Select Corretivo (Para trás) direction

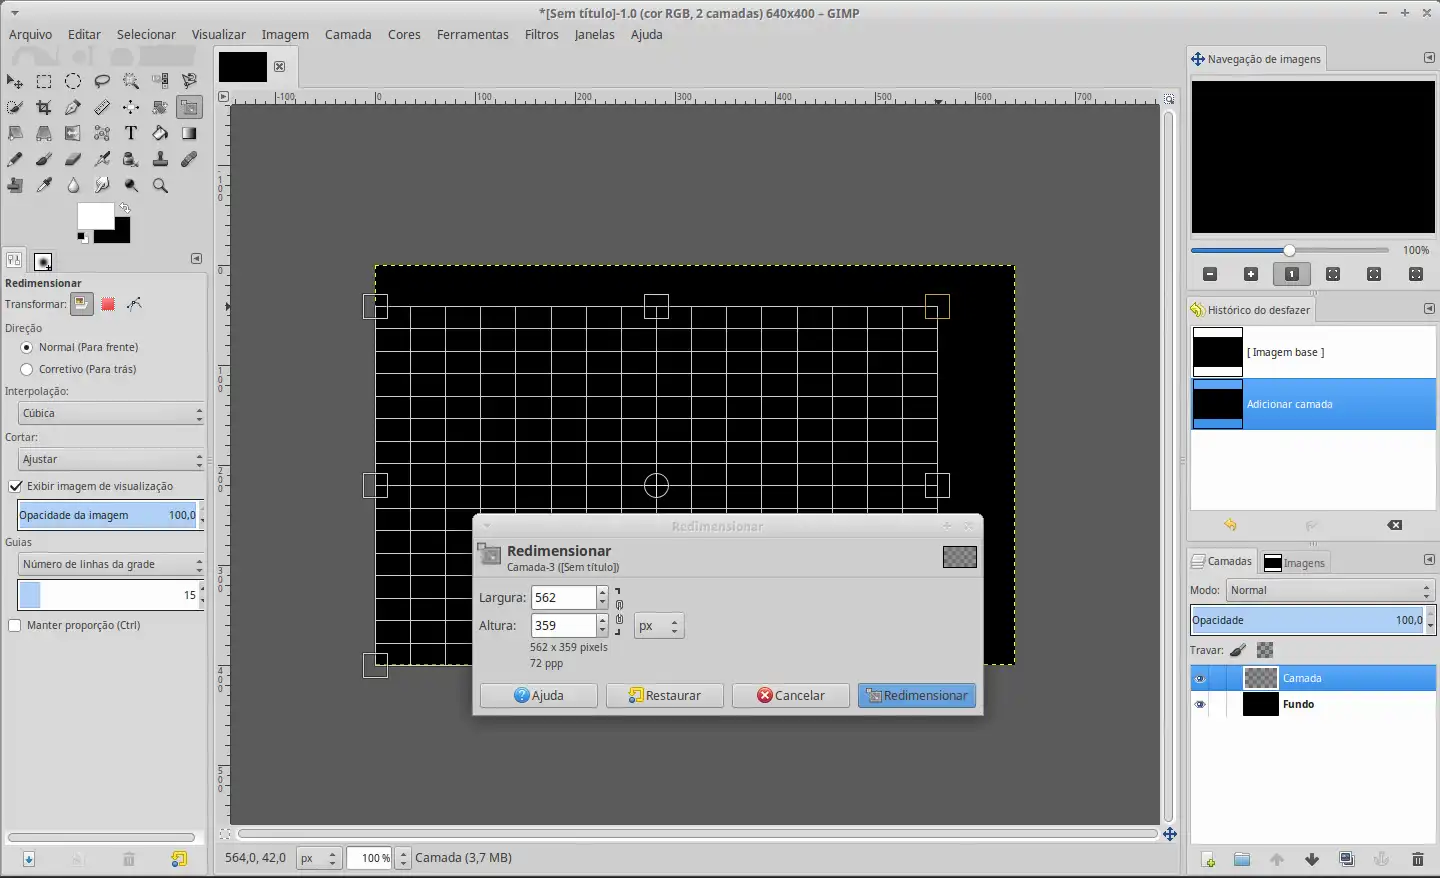[x=27, y=369]
